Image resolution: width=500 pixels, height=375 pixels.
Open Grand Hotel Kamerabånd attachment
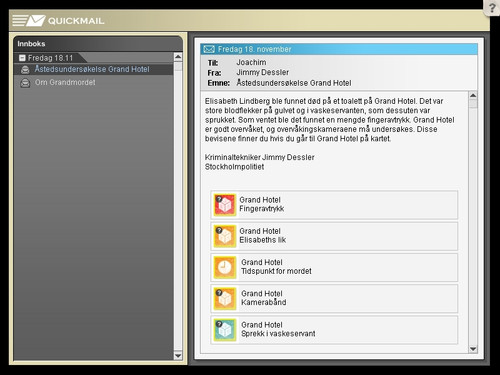[x=334, y=299]
